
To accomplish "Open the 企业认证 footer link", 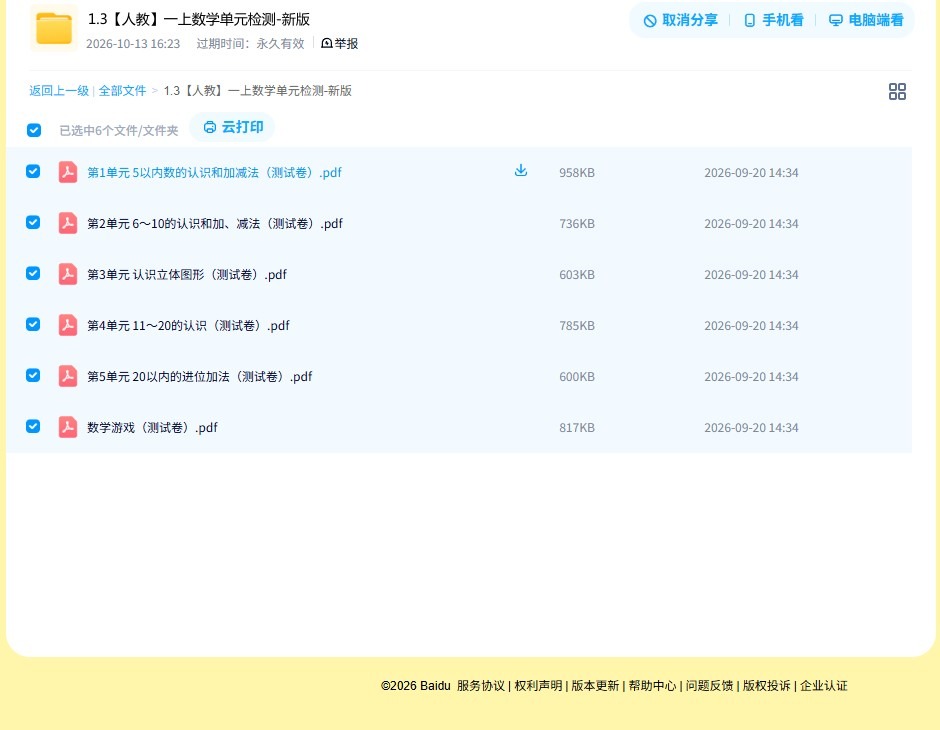I will click(x=824, y=686).
